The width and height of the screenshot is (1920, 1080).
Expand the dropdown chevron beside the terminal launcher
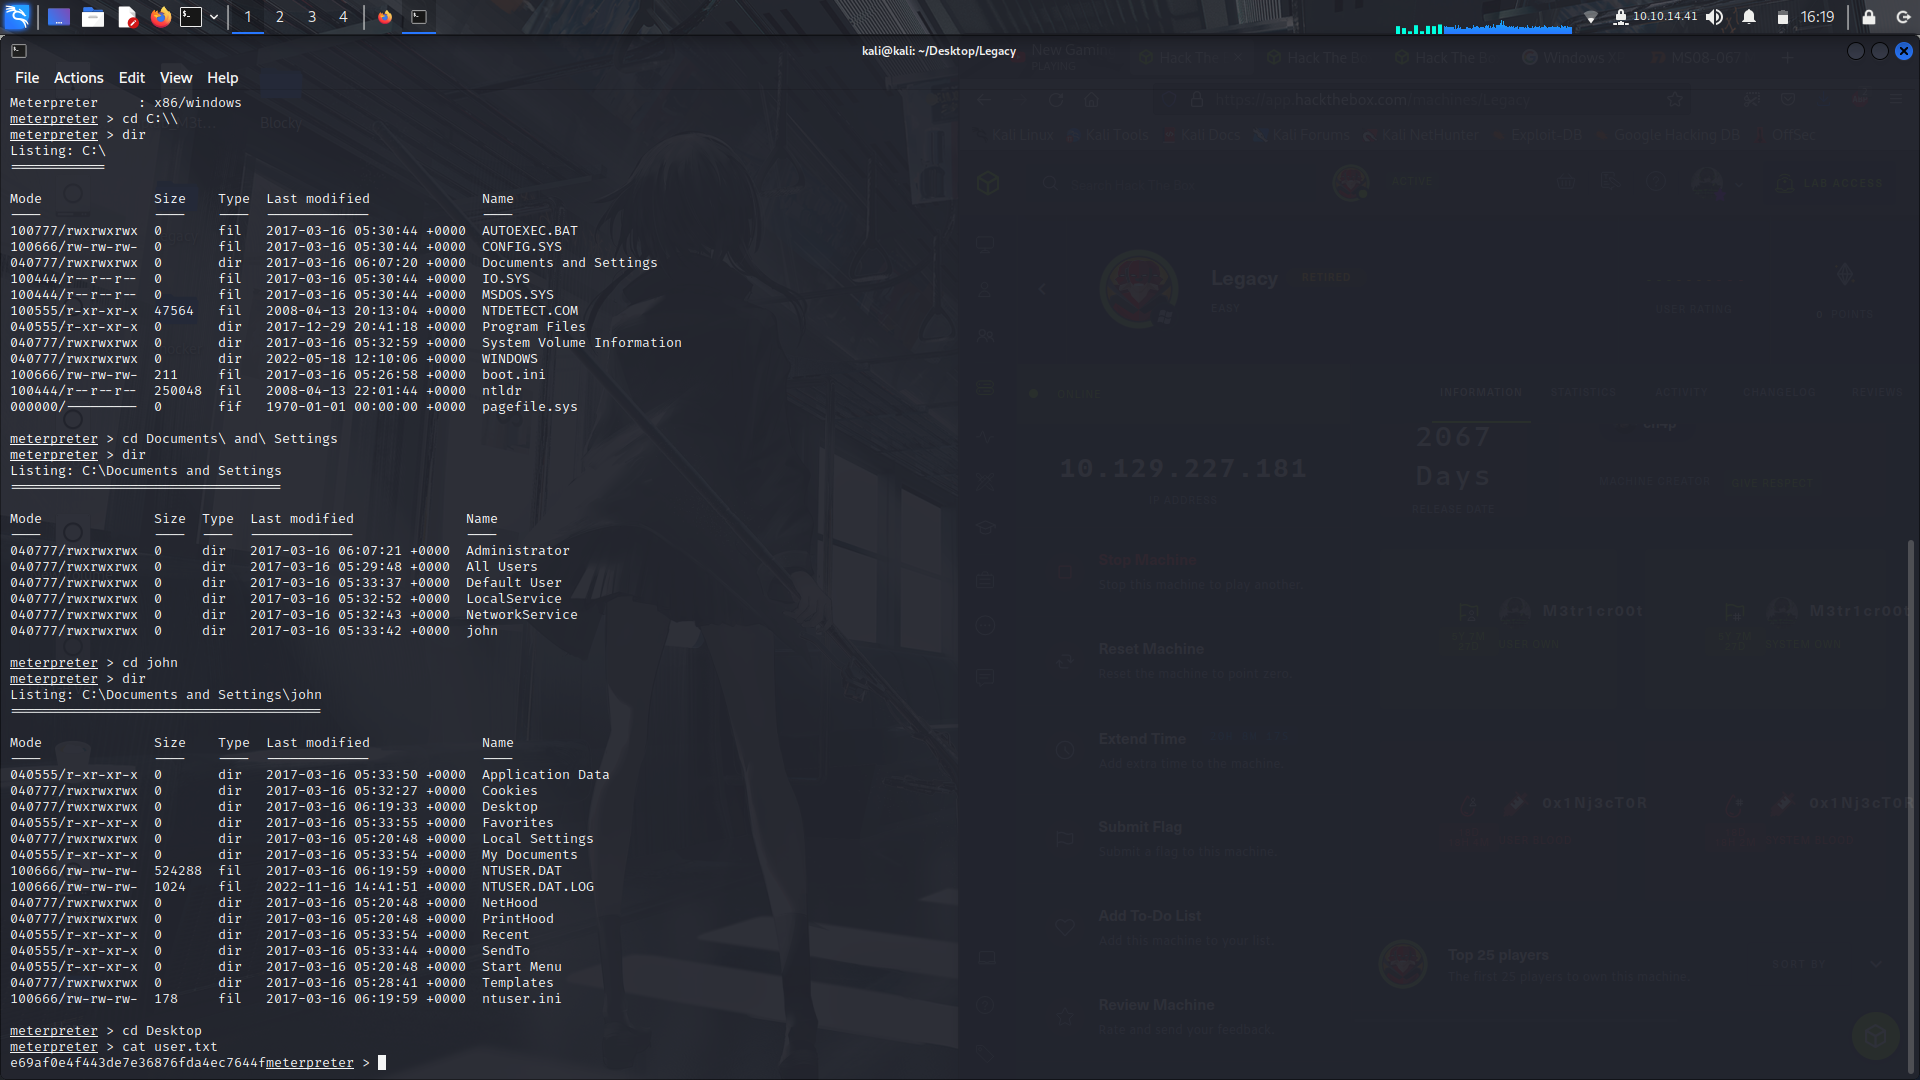click(x=213, y=16)
